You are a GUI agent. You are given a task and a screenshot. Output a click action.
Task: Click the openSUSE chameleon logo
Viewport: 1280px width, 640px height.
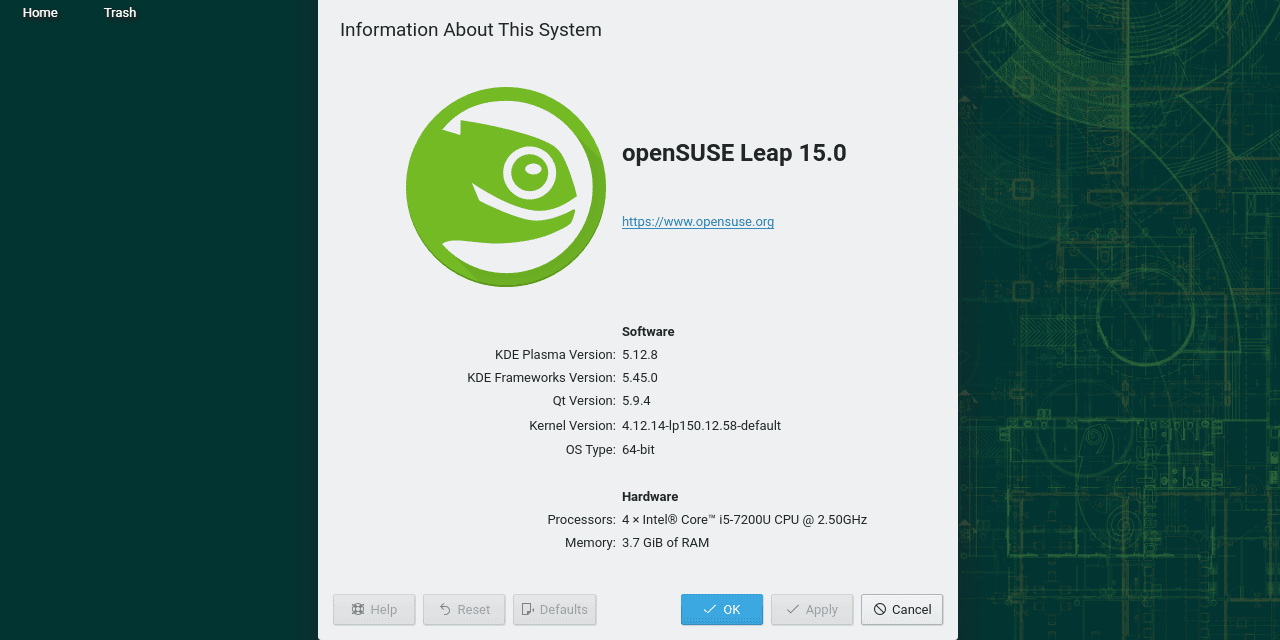[x=505, y=187]
